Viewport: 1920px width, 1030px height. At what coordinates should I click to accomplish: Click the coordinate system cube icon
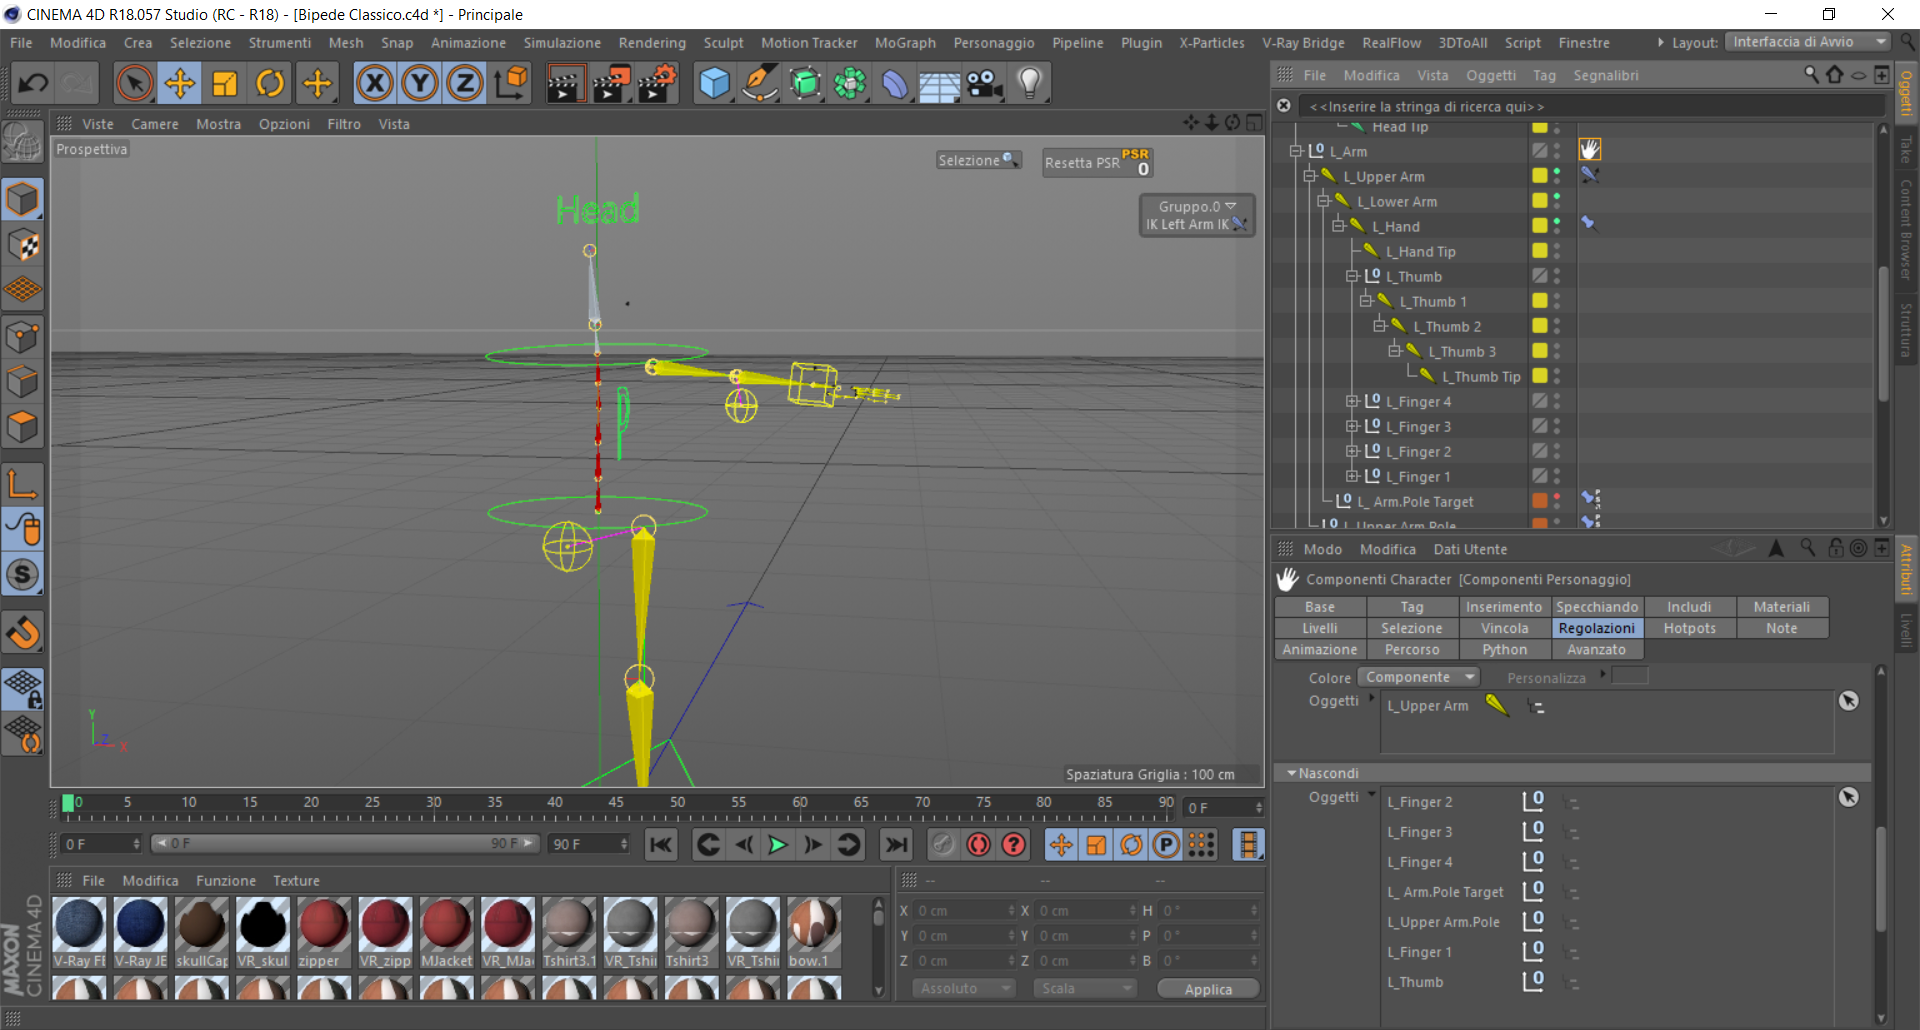[511, 84]
